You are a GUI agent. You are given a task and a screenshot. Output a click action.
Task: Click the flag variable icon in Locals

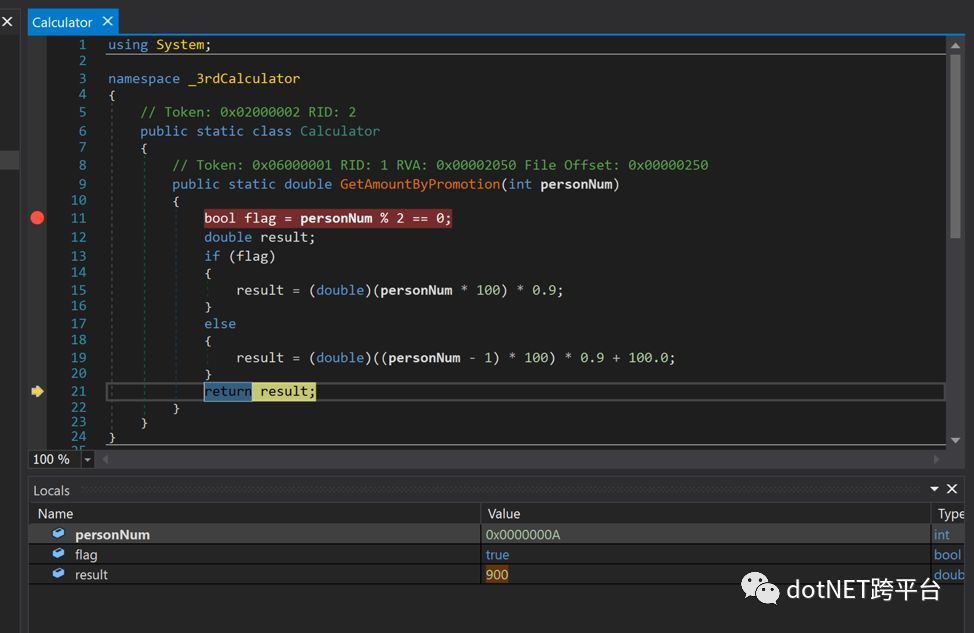coord(58,553)
